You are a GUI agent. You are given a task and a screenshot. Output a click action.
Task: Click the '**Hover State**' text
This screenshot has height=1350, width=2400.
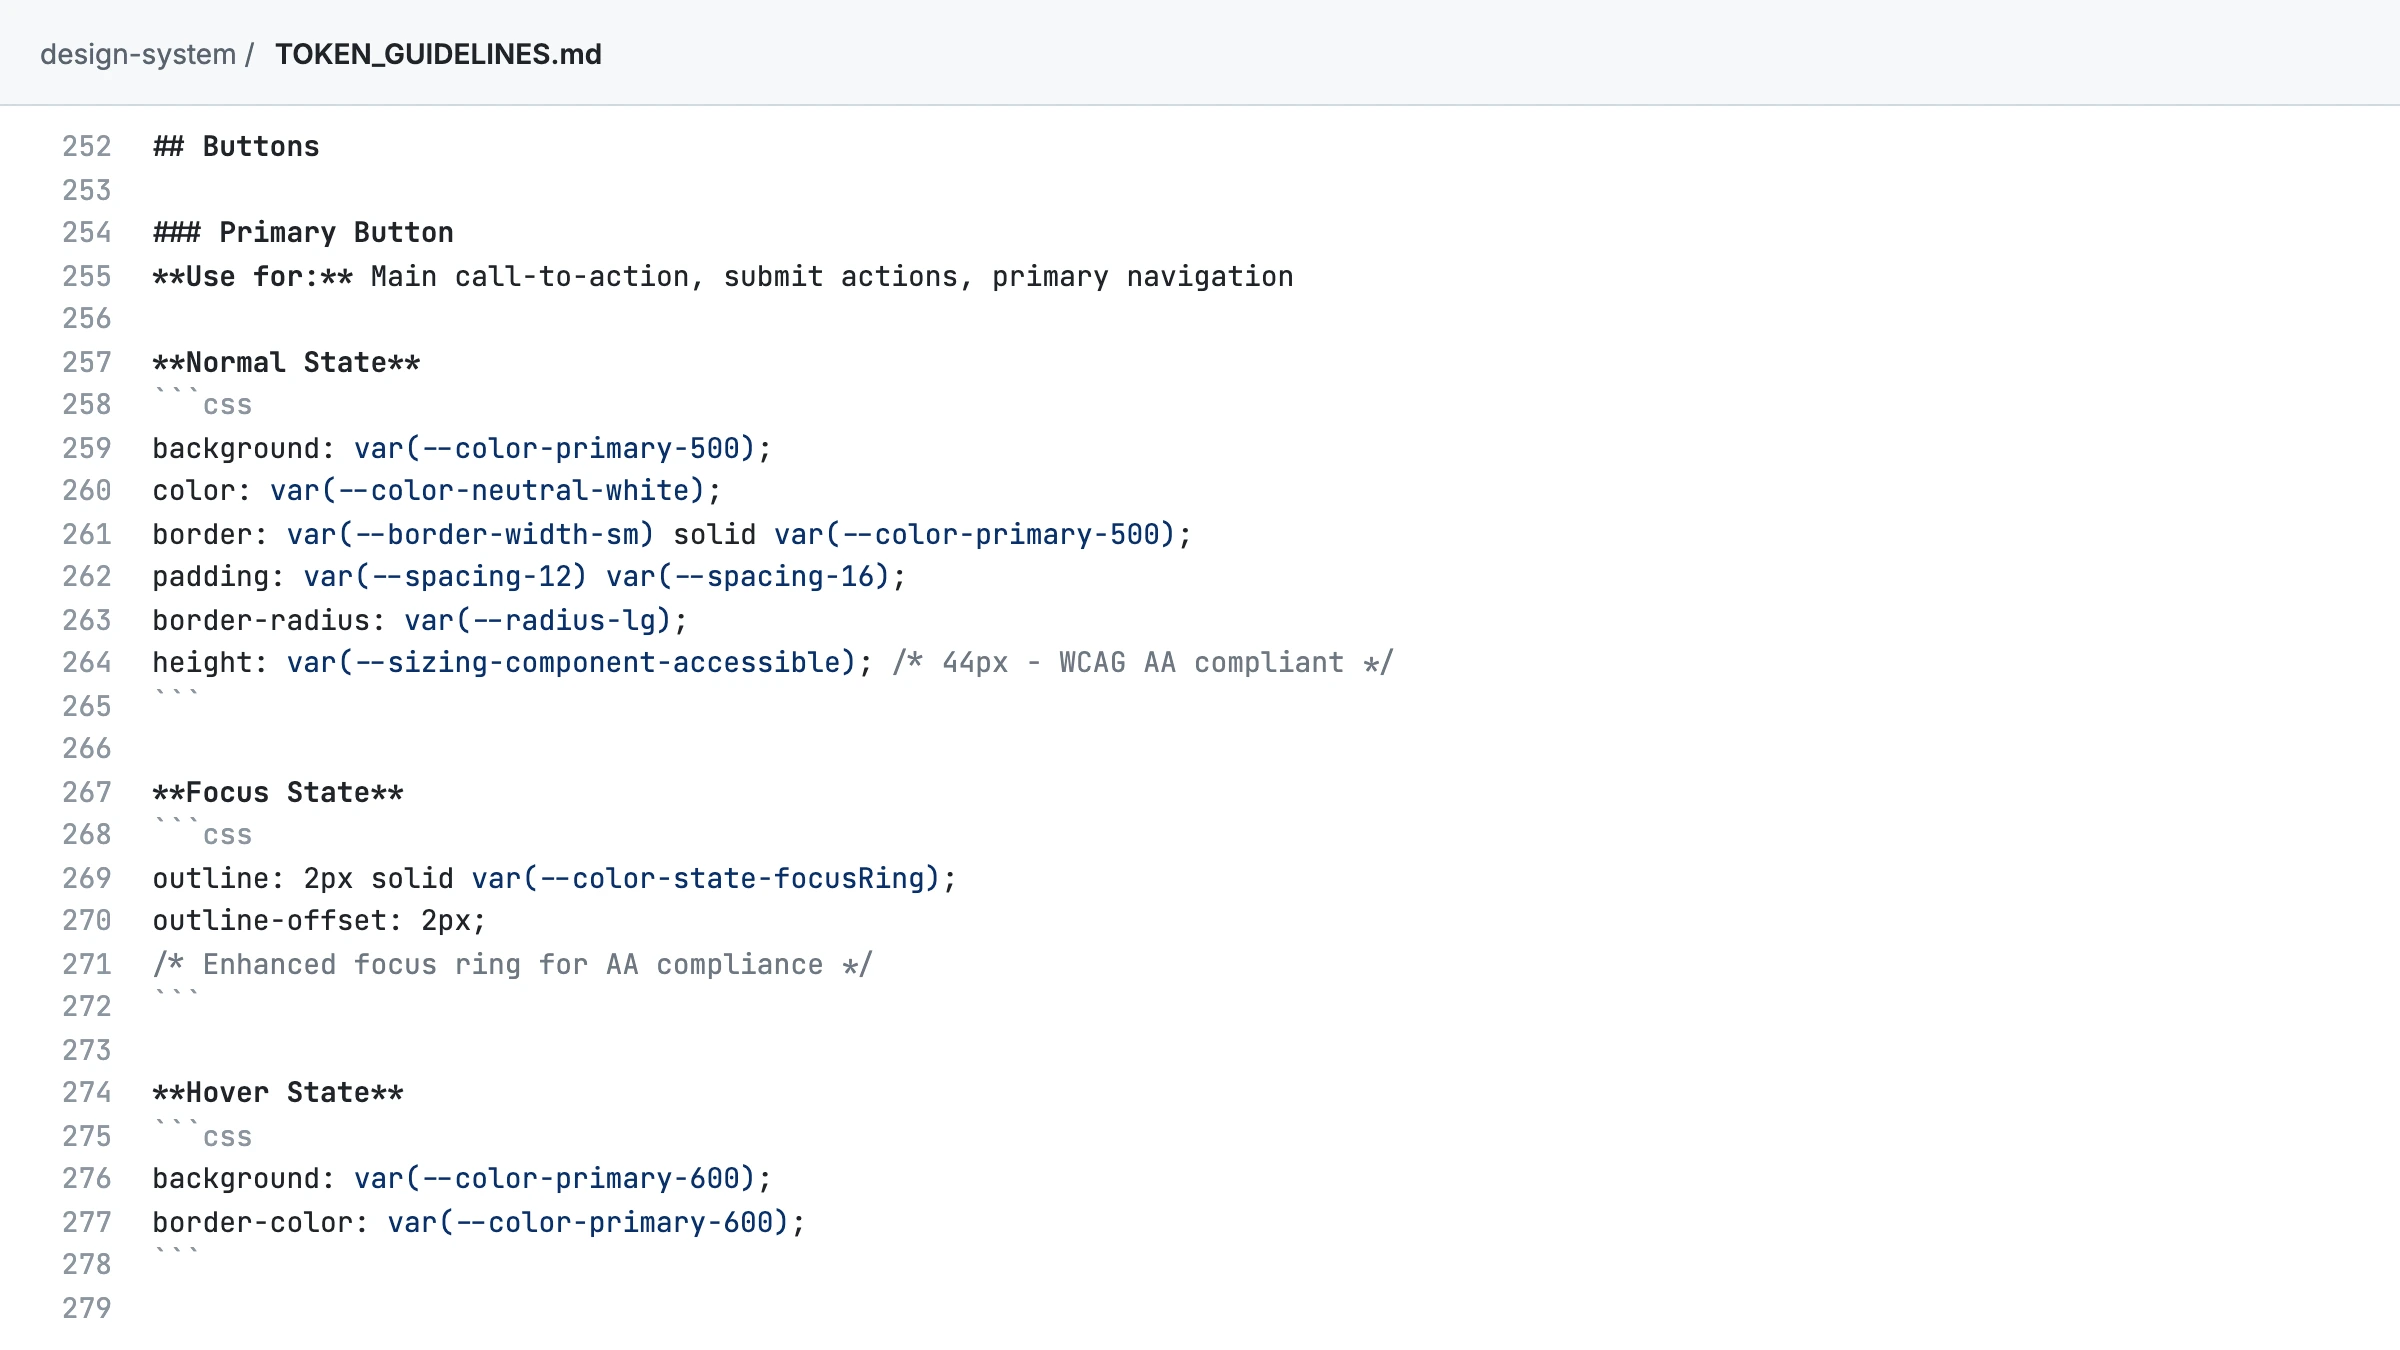coord(278,1093)
